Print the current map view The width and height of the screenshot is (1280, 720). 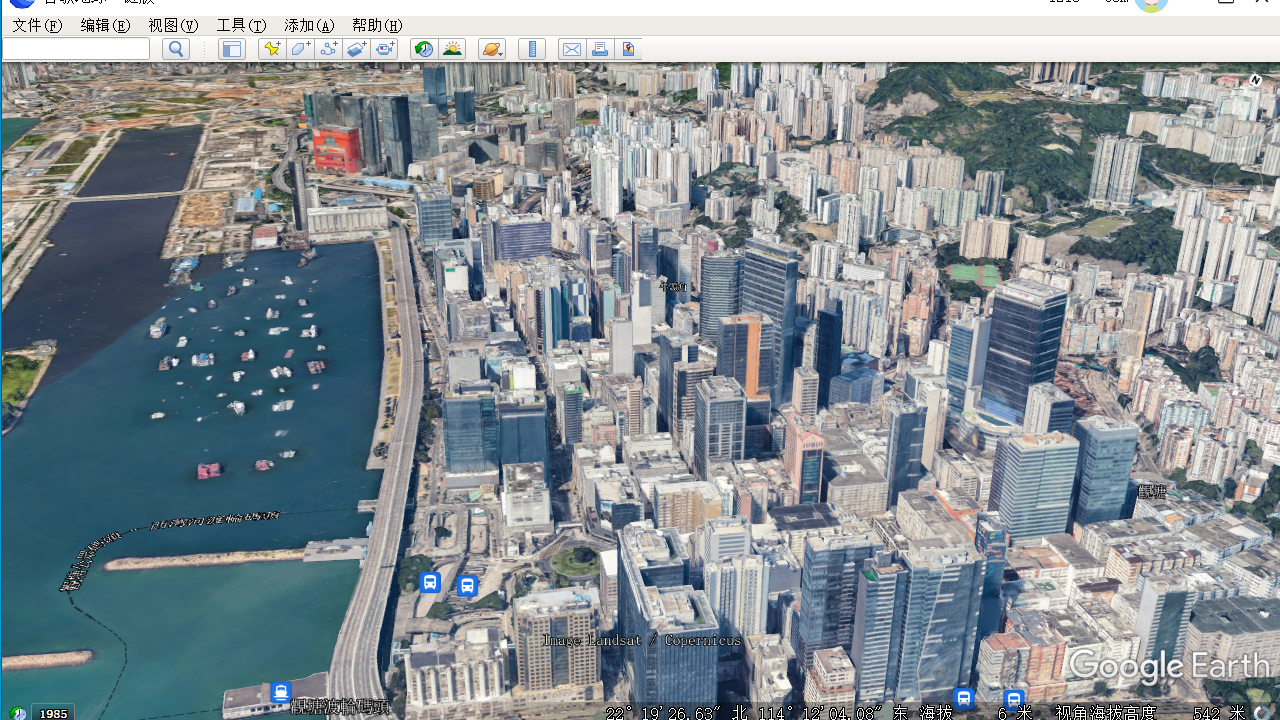[x=600, y=49]
